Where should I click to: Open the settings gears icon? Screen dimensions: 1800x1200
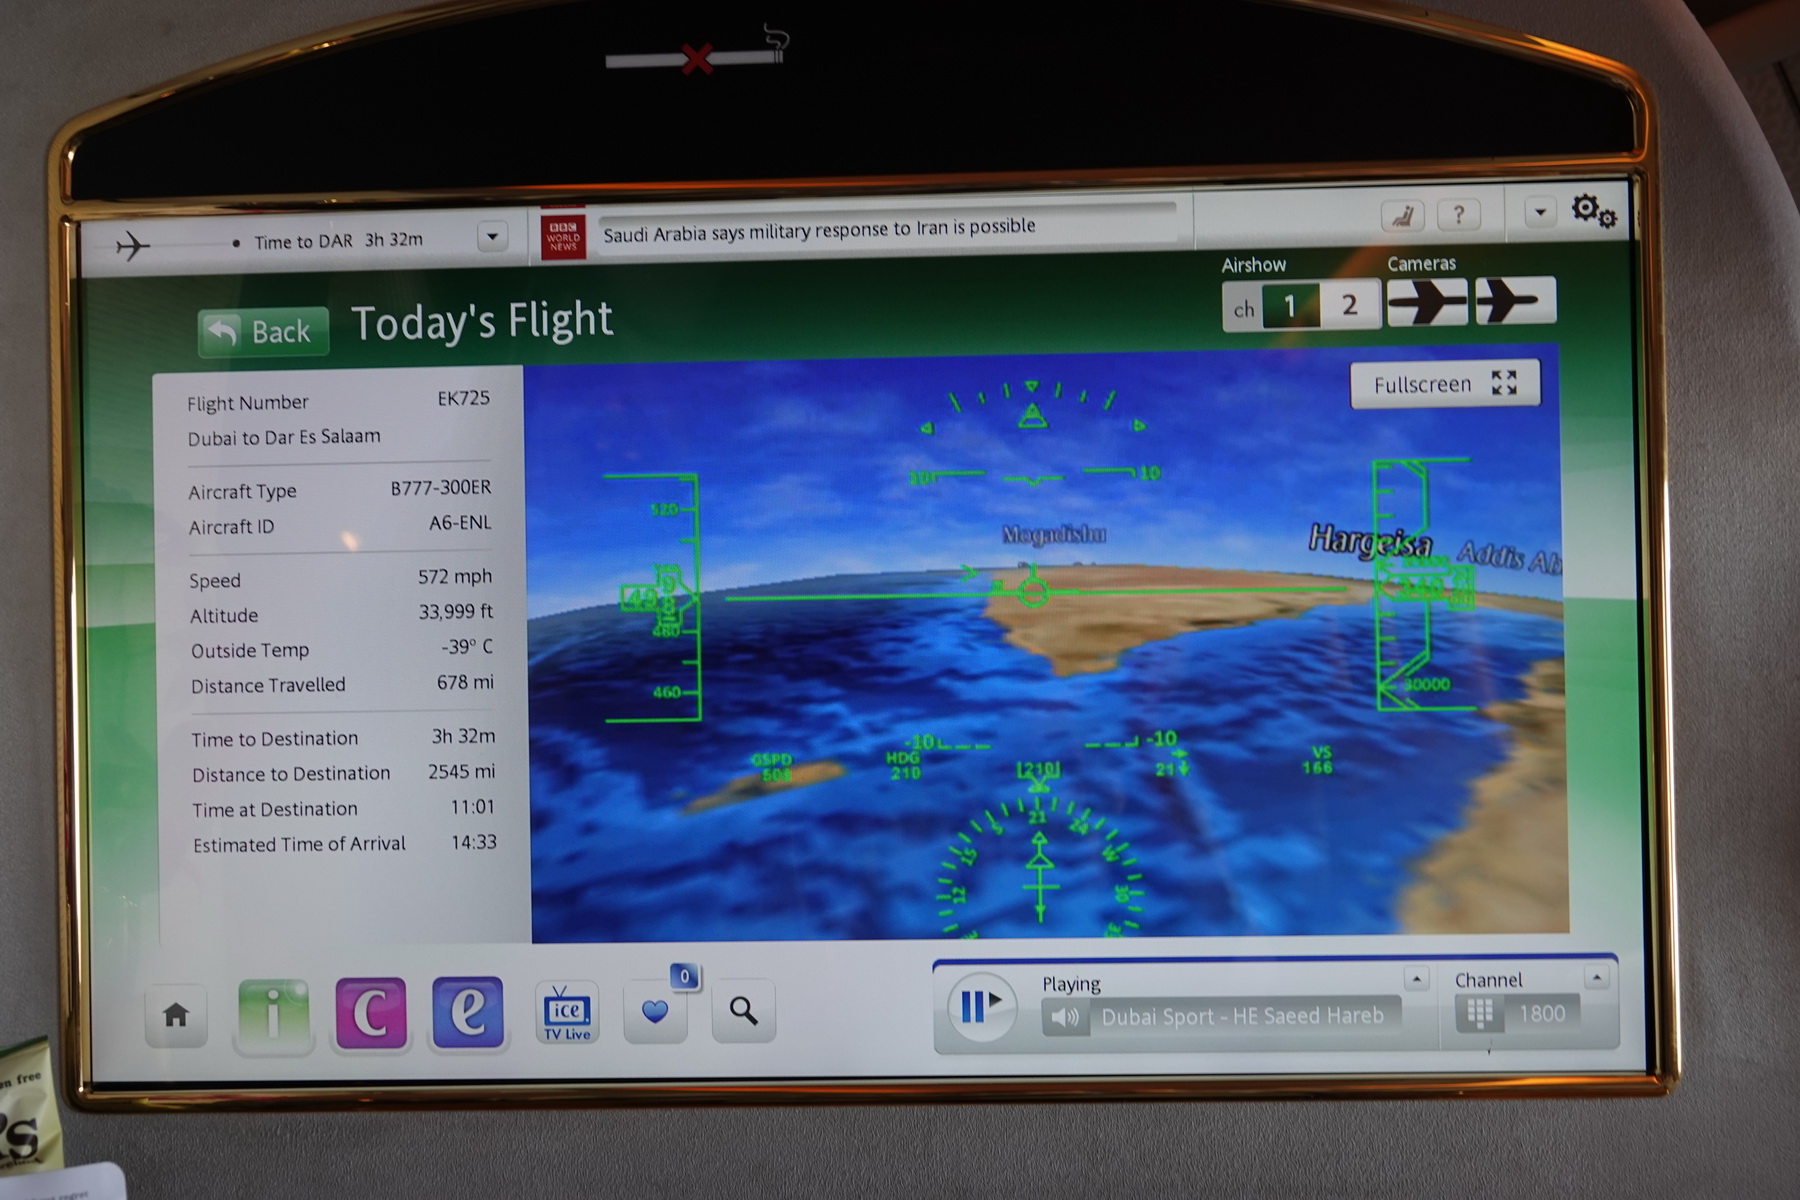click(1593, 210)
